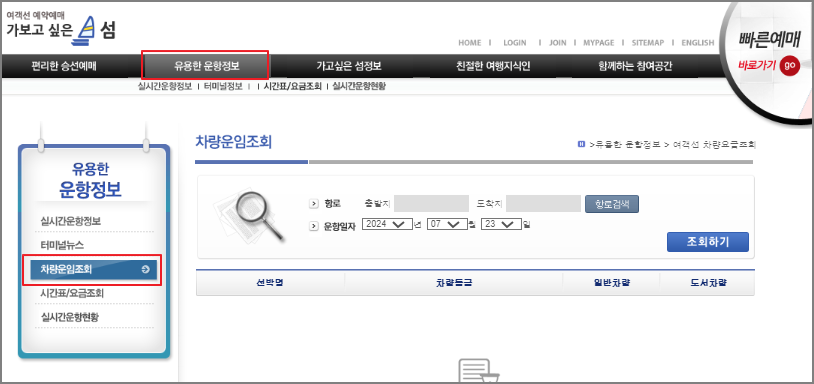The image size is (814, 384).
Task: Open the year dropdown showing 2024
Action: 387,224
